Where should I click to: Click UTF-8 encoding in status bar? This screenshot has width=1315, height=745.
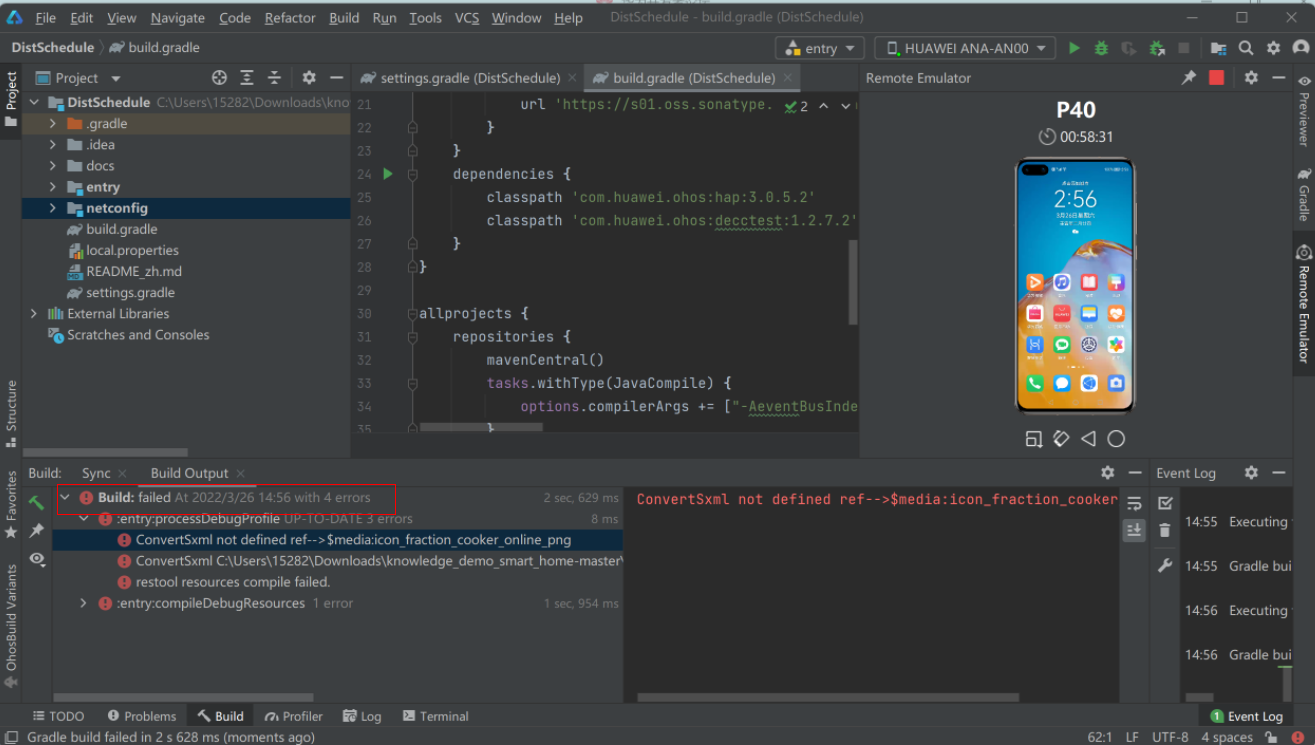pos(1170,737)
